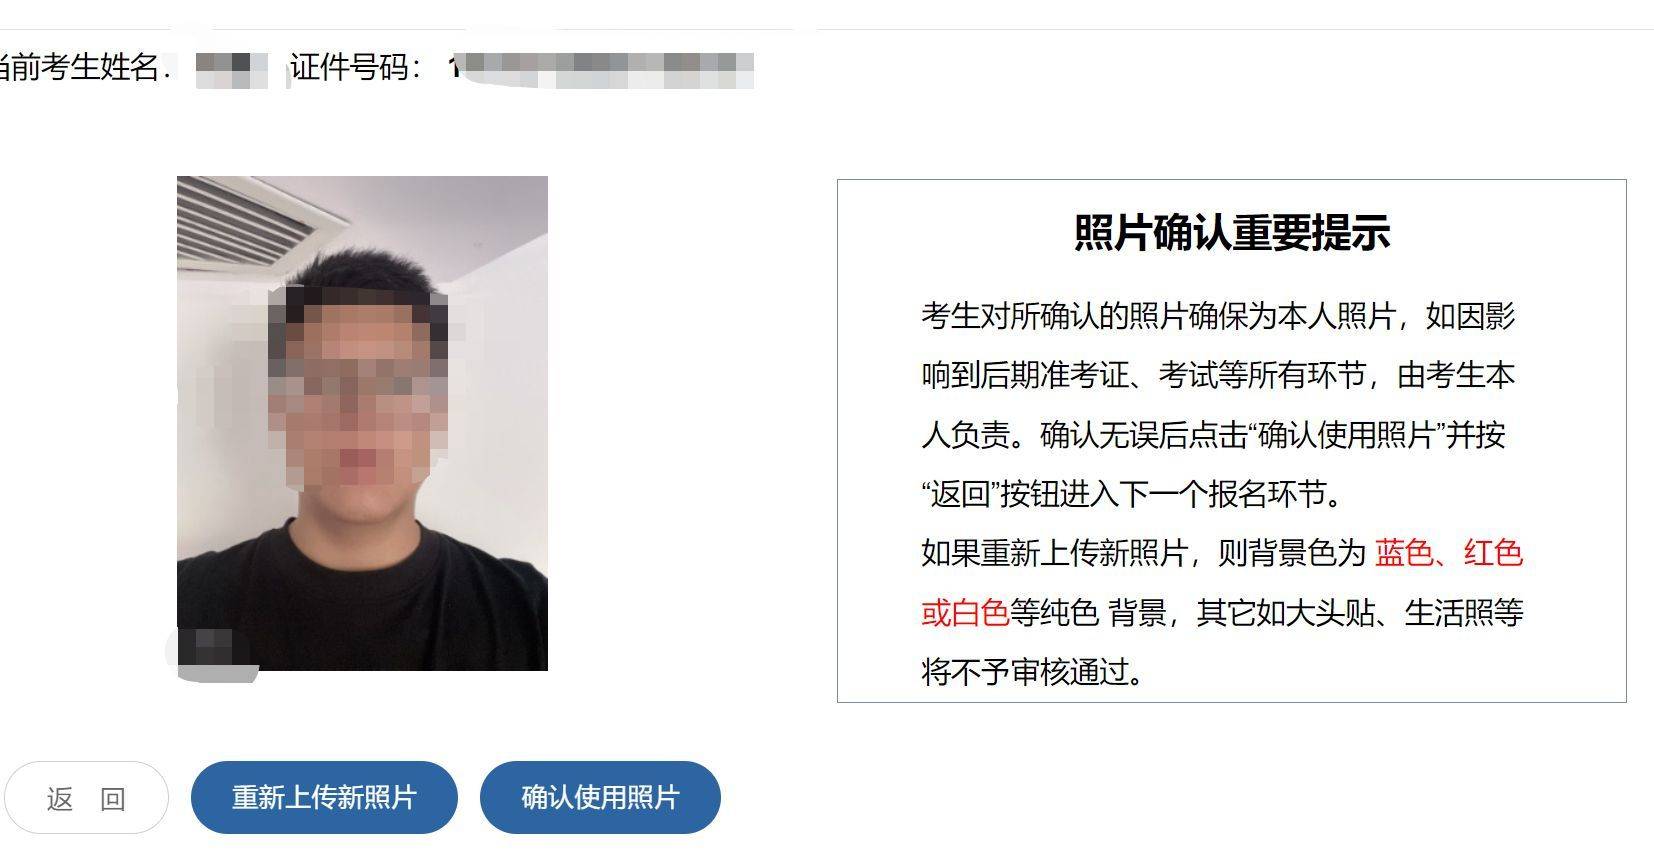Image resolution: width=1654 pixels, height=851 pixels.
Task: Click the 证件号码 label
Action: 356,67
